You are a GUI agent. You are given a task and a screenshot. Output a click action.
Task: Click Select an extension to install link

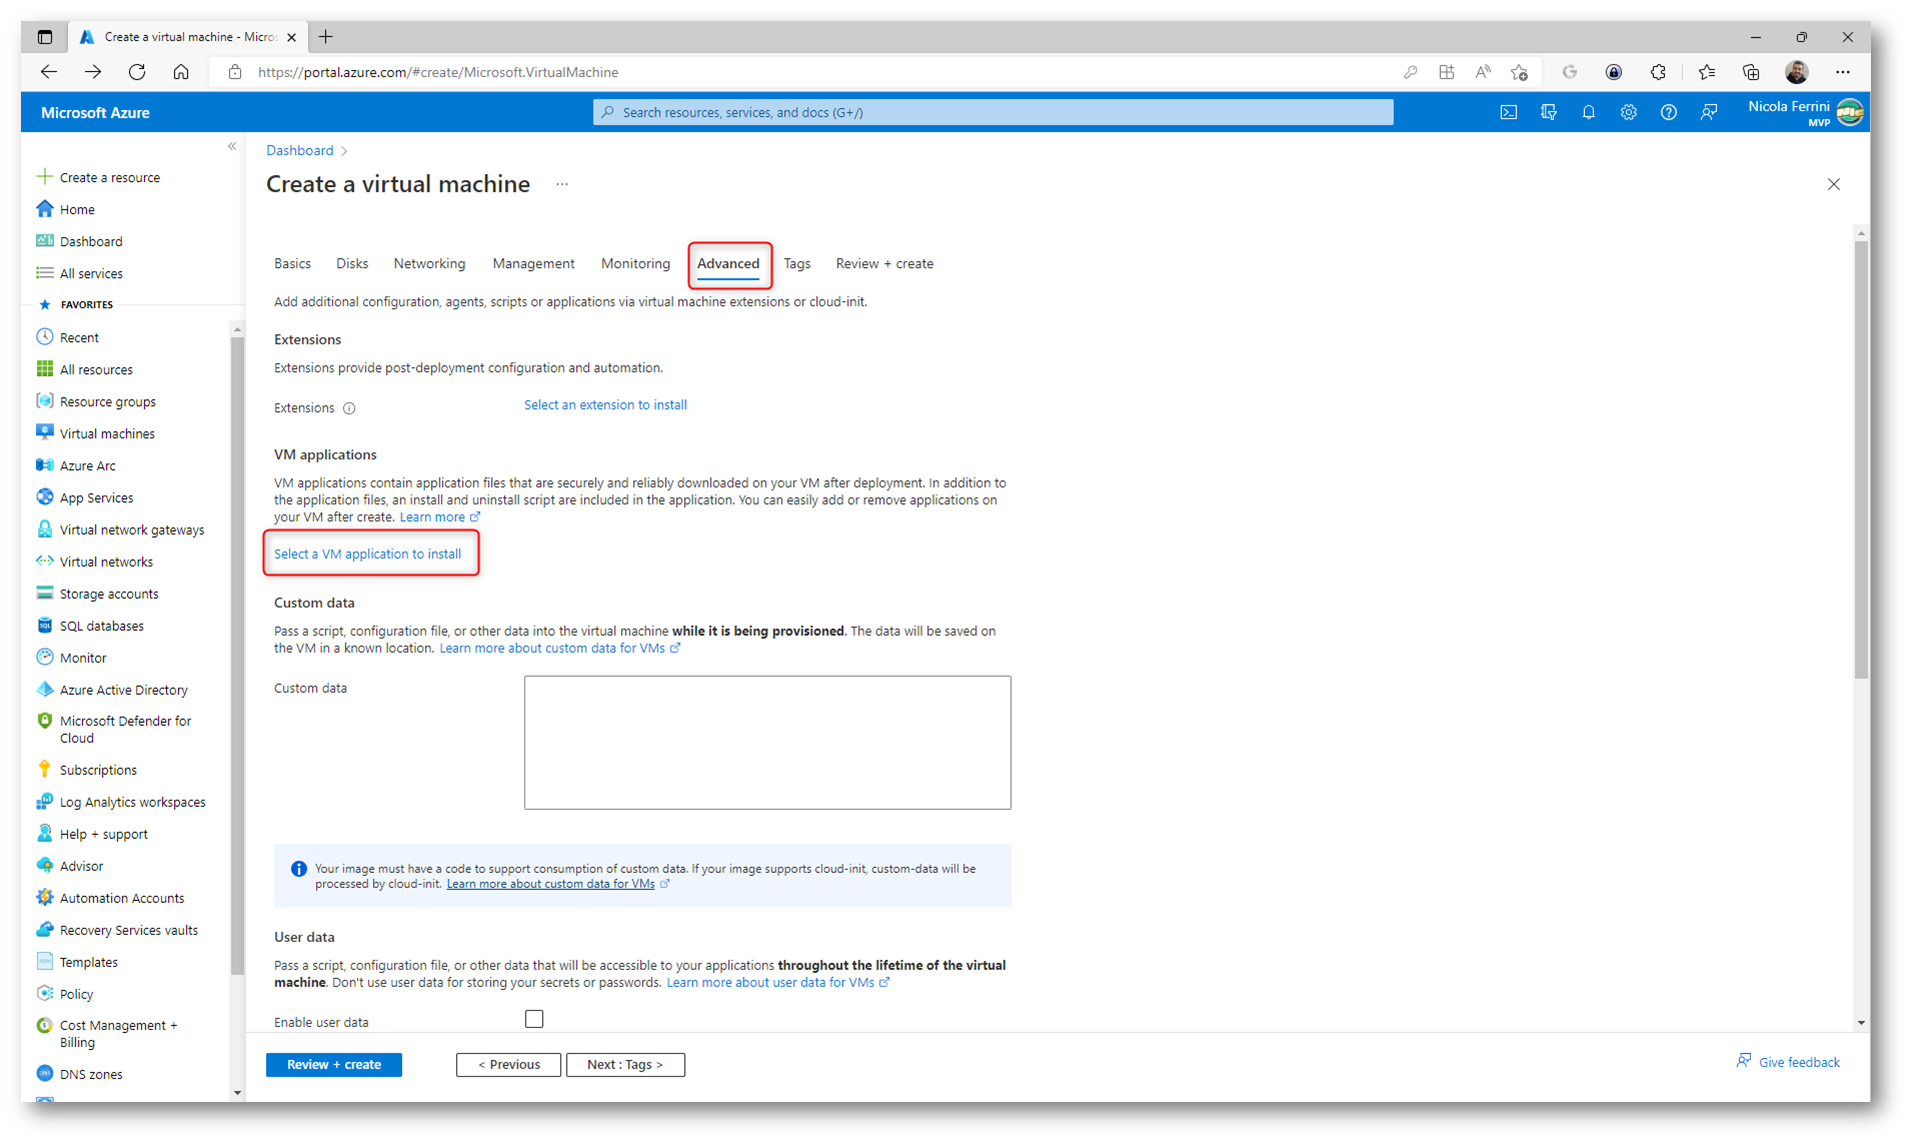click(x=605, y=405)
